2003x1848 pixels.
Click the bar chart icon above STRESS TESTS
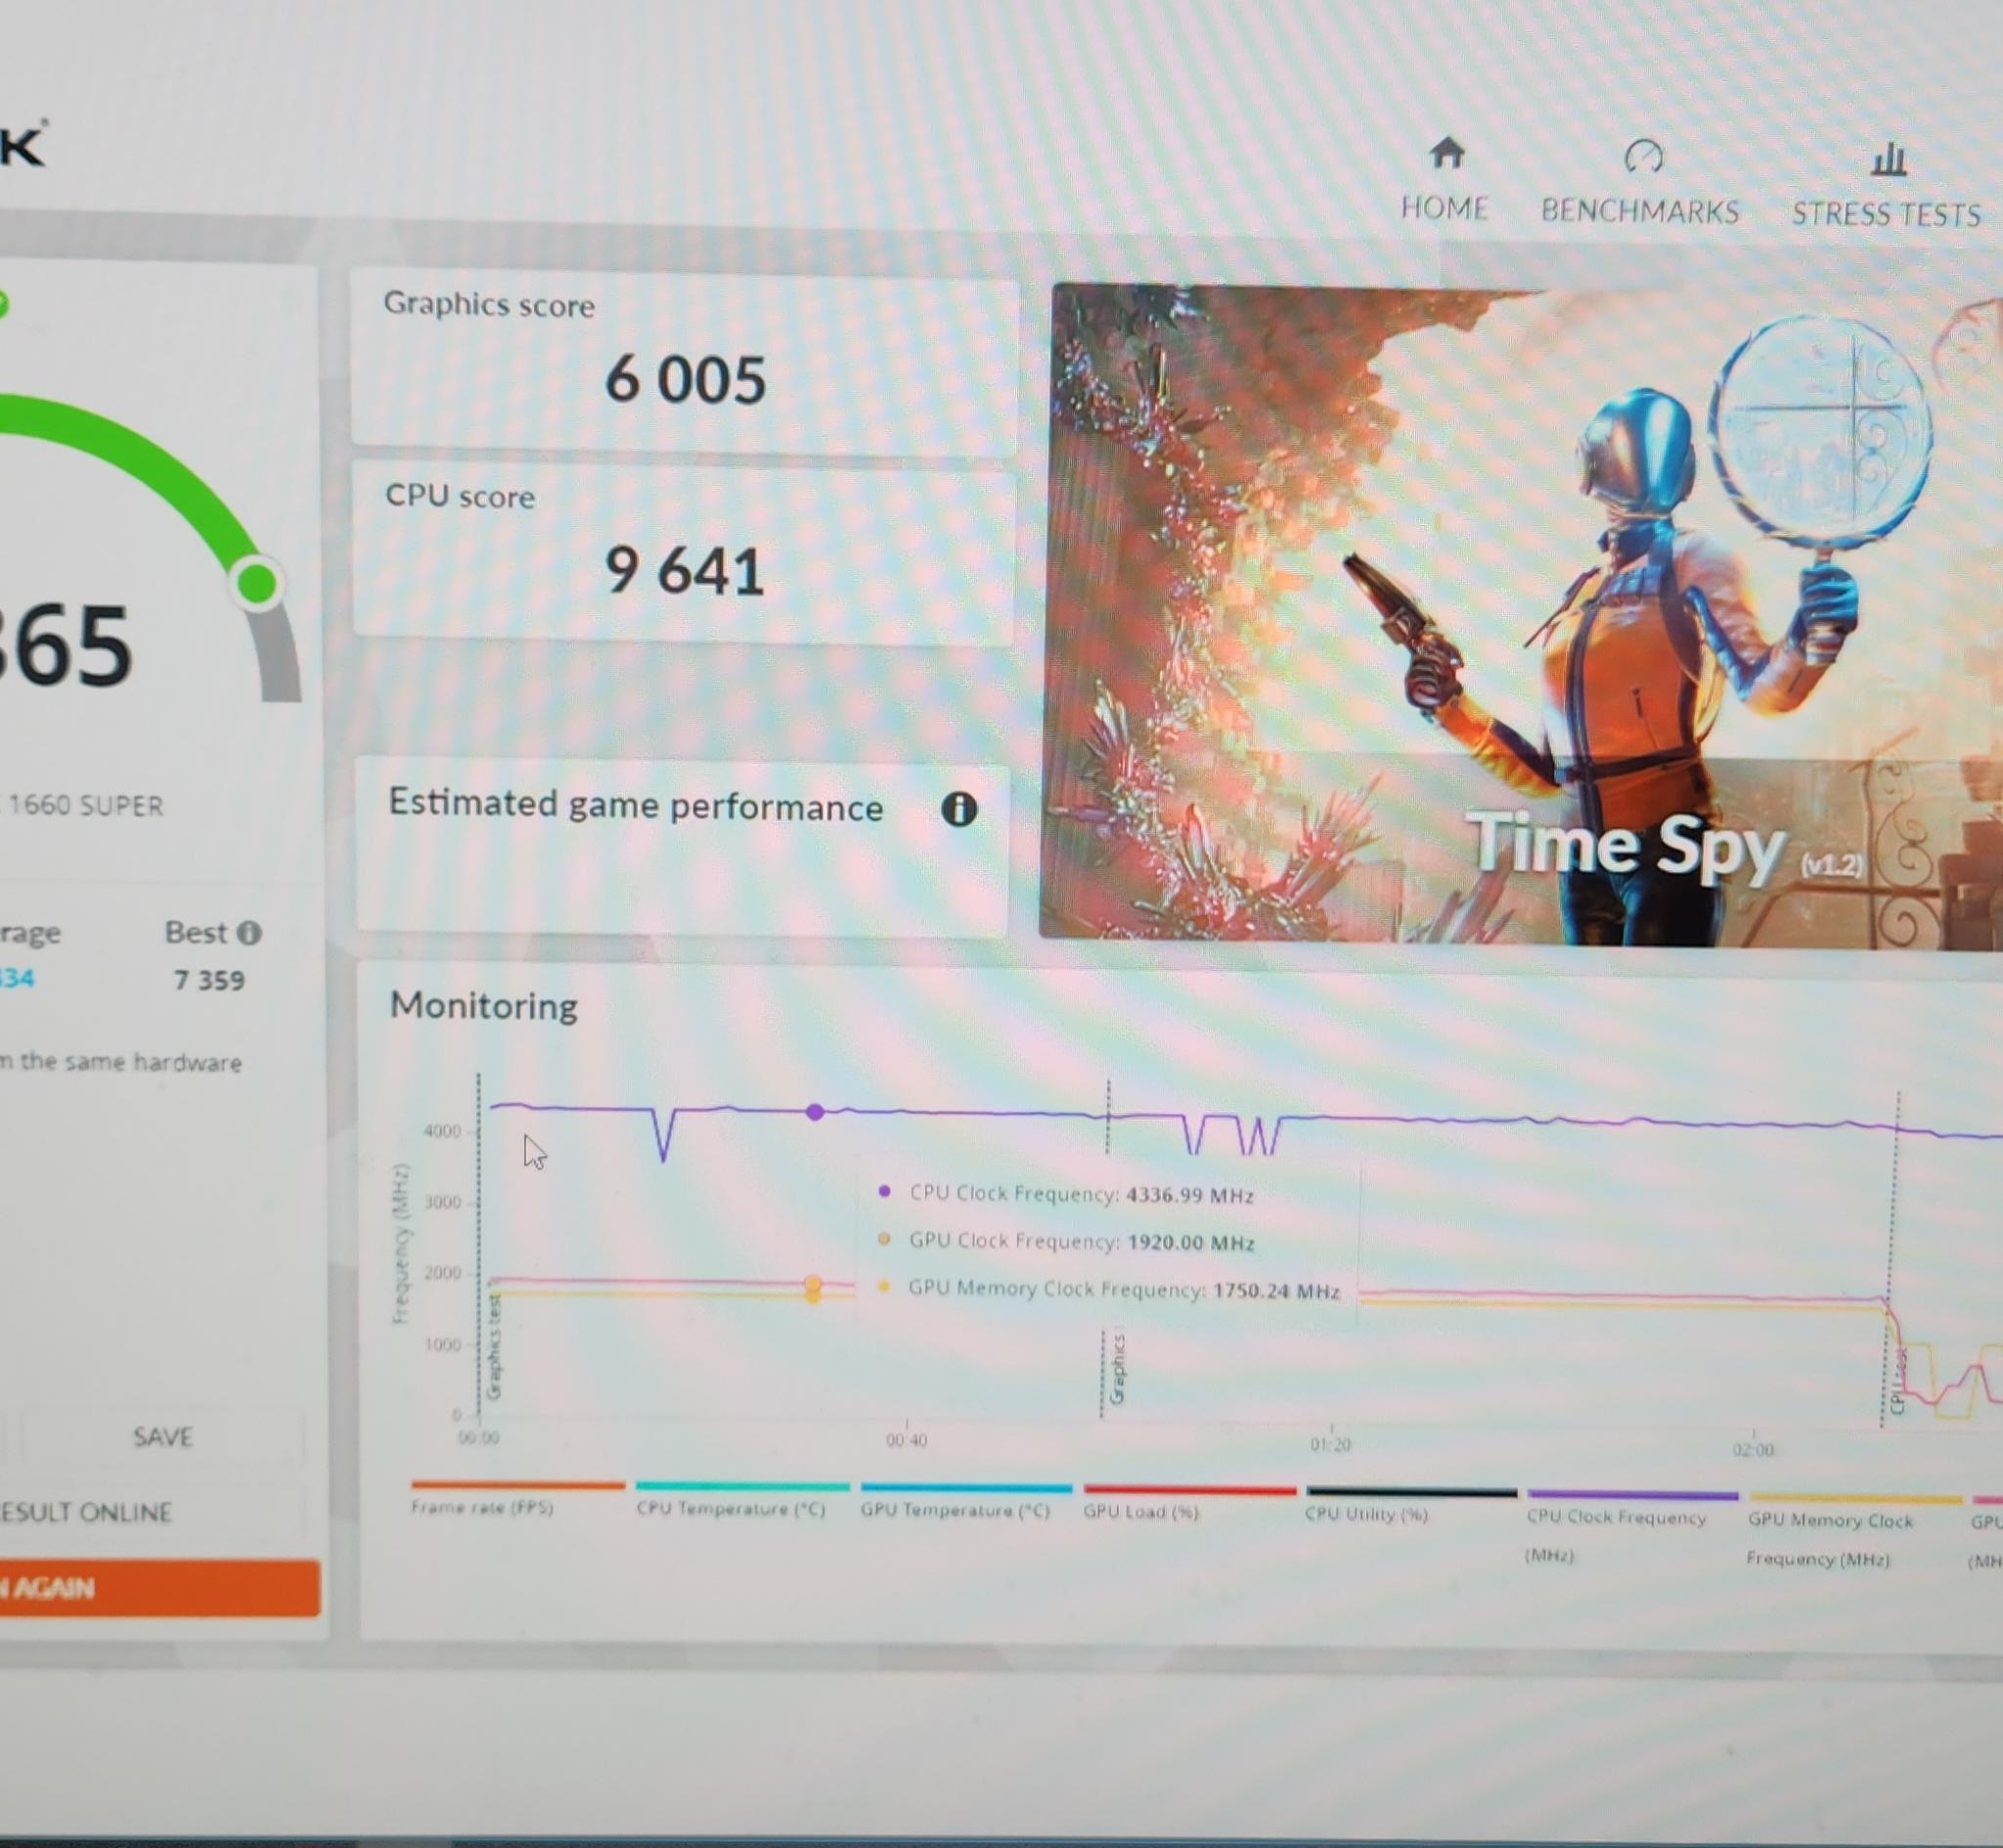(x=1889, y=159)
